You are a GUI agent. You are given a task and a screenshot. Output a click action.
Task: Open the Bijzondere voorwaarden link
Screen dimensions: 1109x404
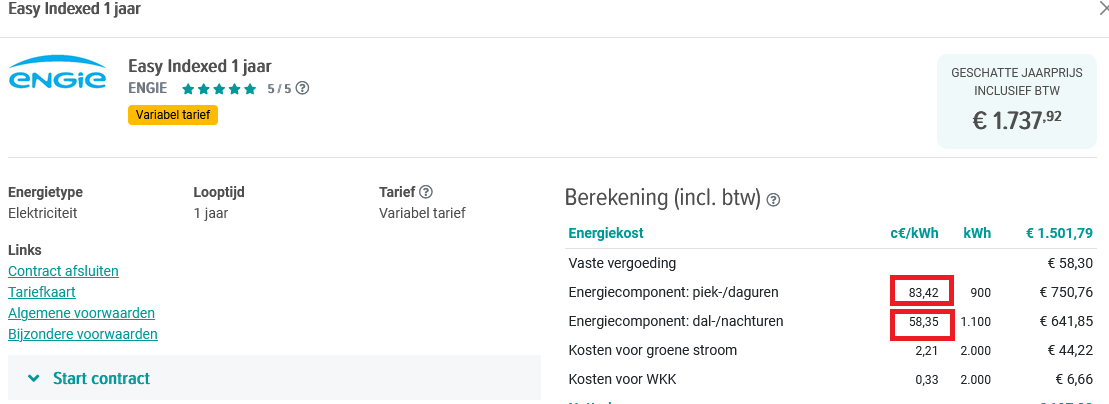click(x=83, y=334)
